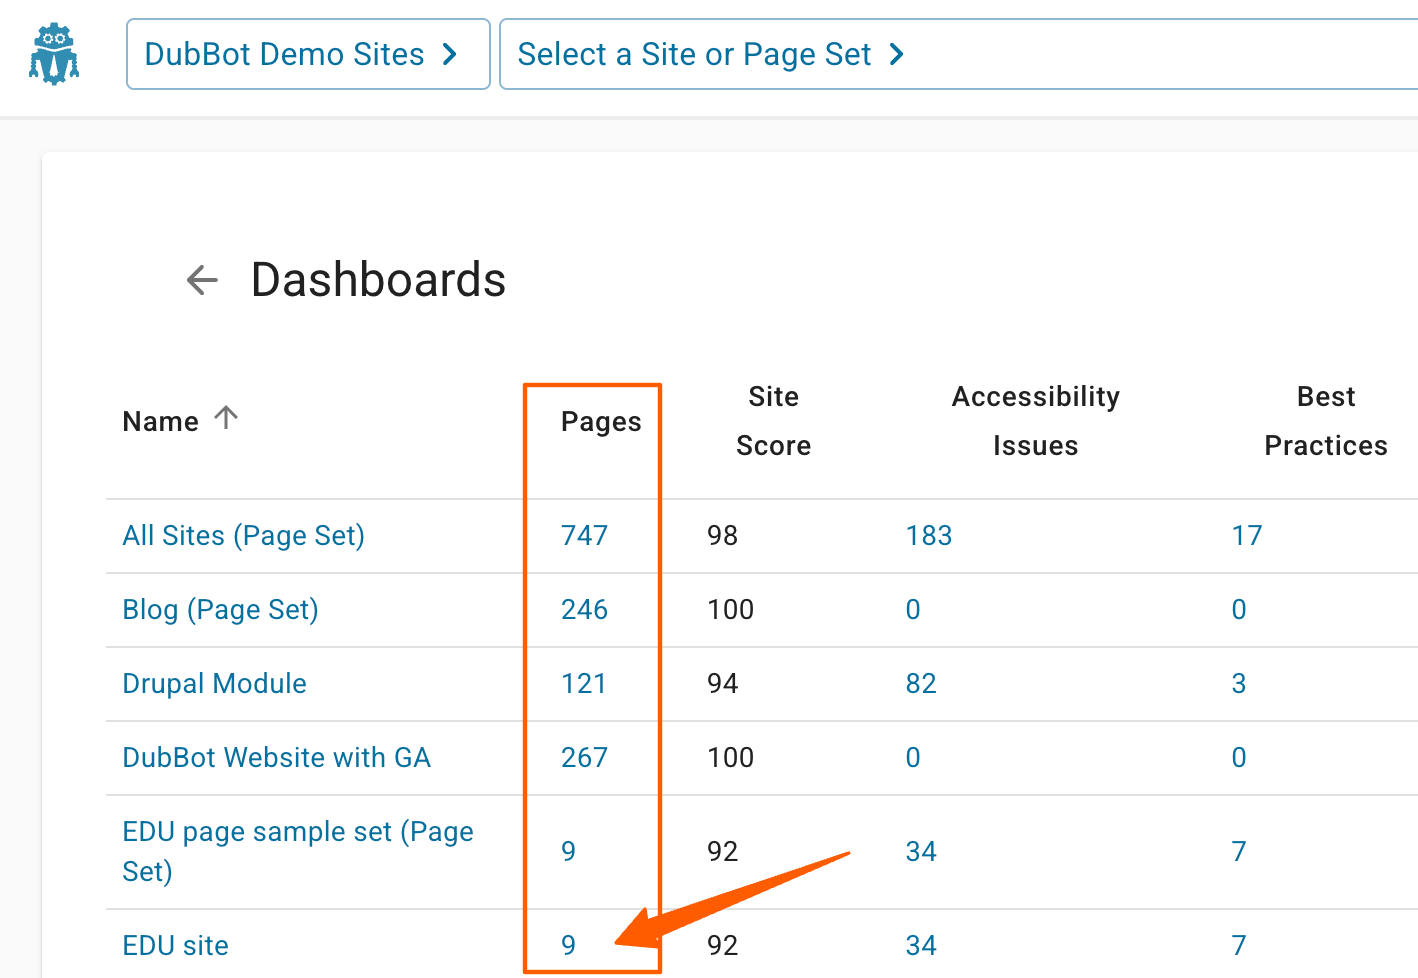The width and height of the screenshot is (1418, 978).
Task: Click the 82 accessibility issues for Drupal Module
Action: 921,683
